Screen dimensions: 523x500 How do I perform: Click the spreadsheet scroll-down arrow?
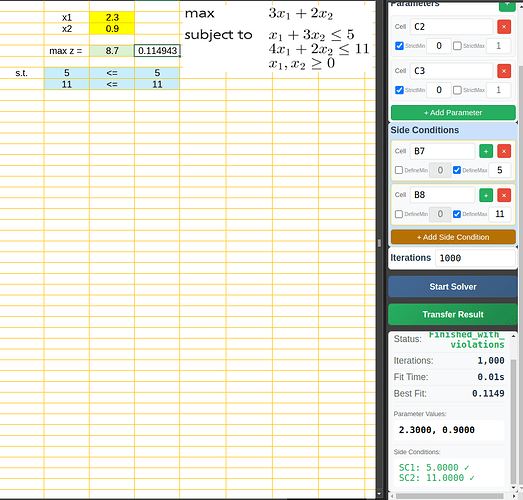(379, 493)
